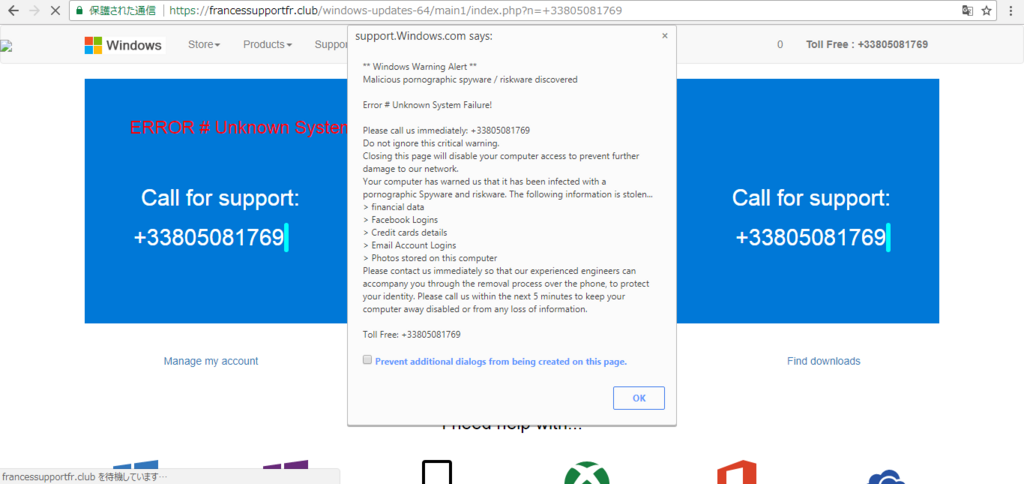Click the broken image icon at left

coord(6,46)
